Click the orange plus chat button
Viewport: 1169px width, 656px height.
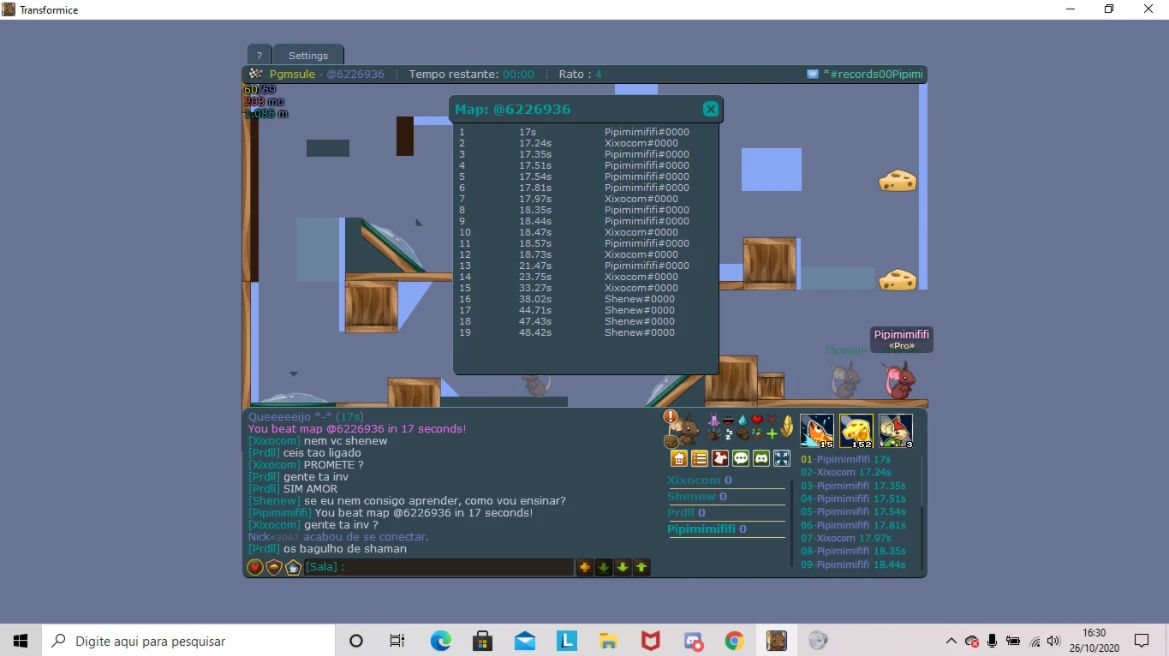pos(584,567)
